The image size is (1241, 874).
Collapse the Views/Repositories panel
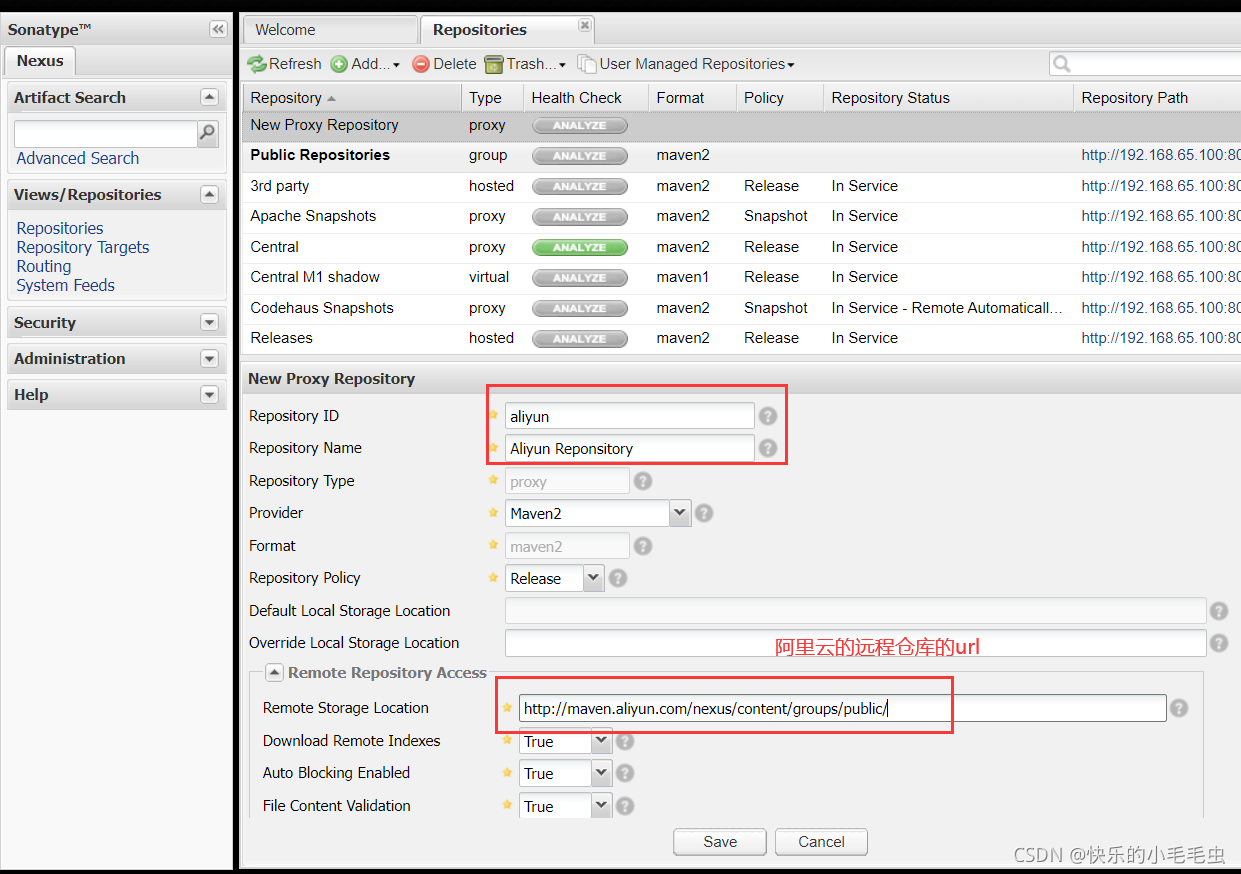tap(209, 194)
